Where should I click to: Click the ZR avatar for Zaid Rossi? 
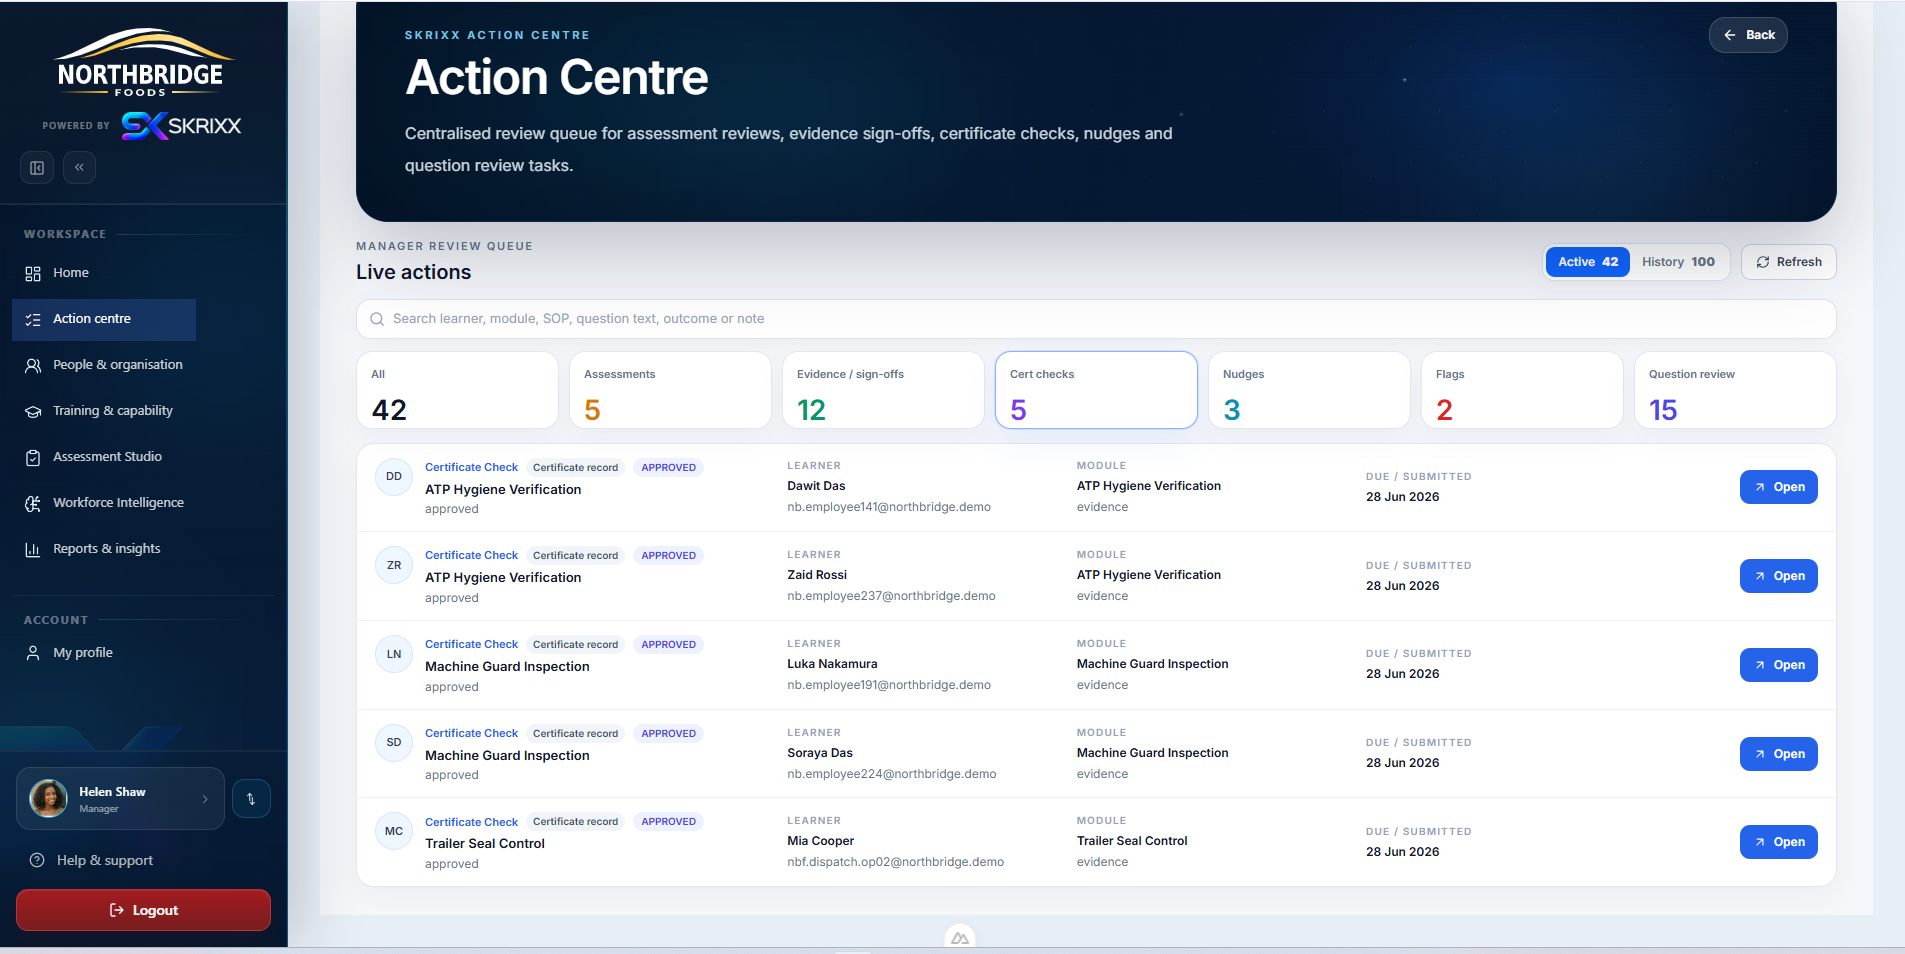(394, 566)
